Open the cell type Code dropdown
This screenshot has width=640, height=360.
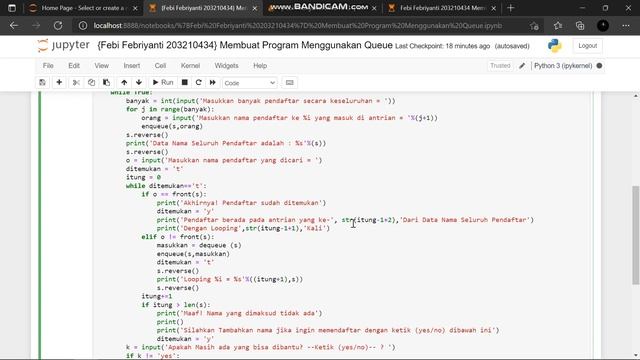249,83
